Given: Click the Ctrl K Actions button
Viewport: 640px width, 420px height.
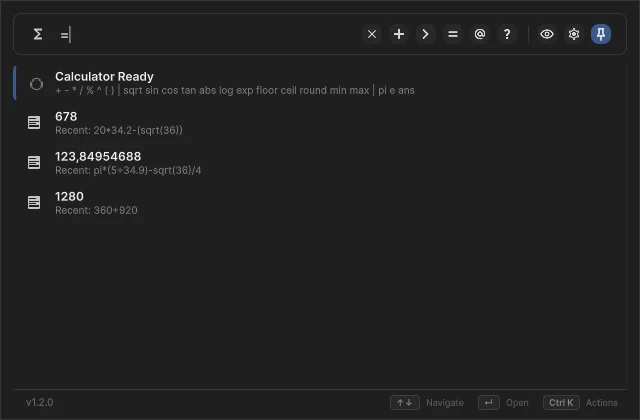Looking at the screenshot, I should click(561, 403).
